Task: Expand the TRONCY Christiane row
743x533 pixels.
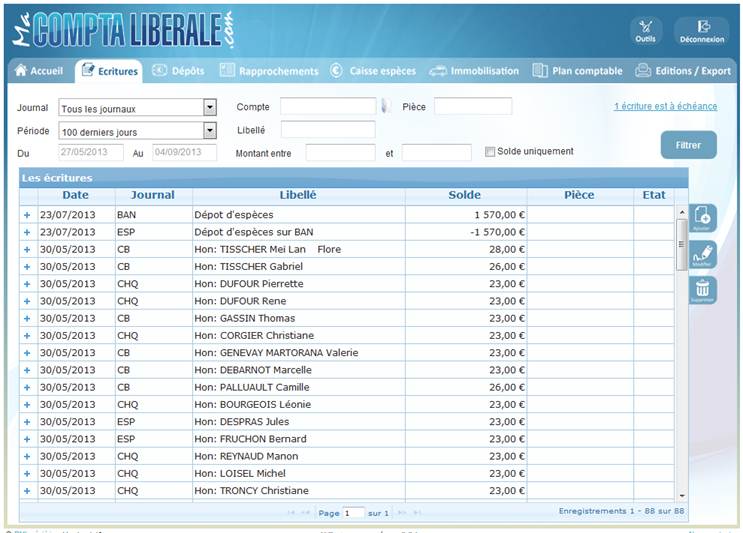Action: coord(27,491)
